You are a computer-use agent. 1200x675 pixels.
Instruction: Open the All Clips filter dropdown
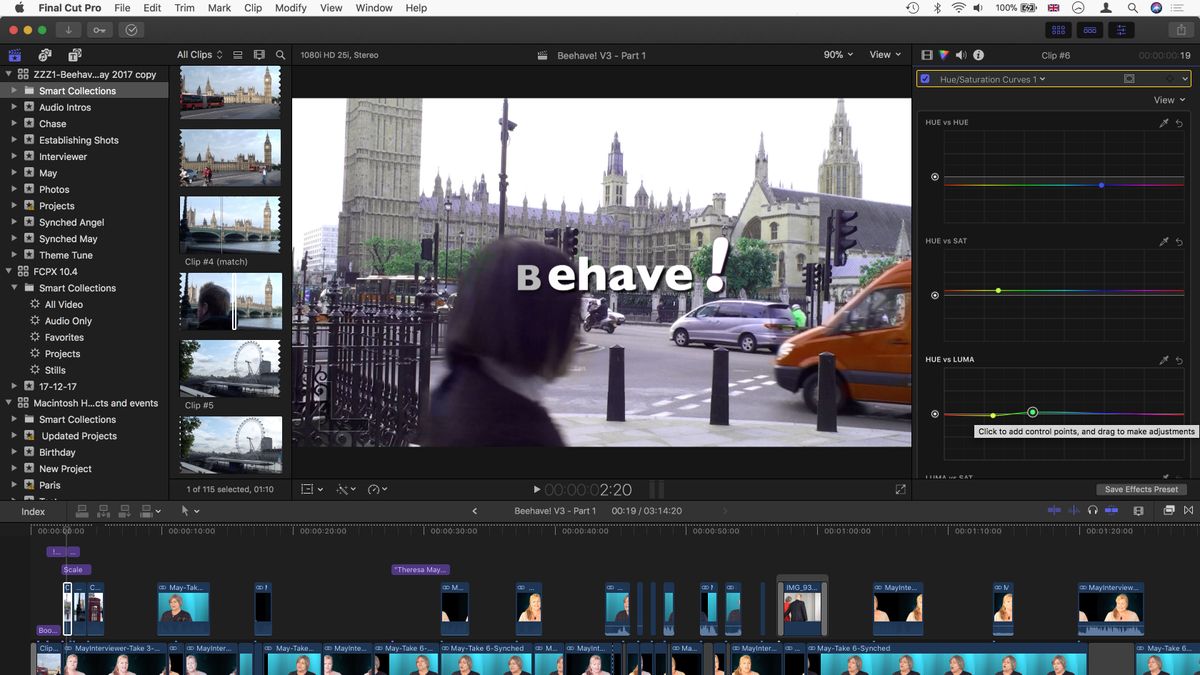(196, 54)
